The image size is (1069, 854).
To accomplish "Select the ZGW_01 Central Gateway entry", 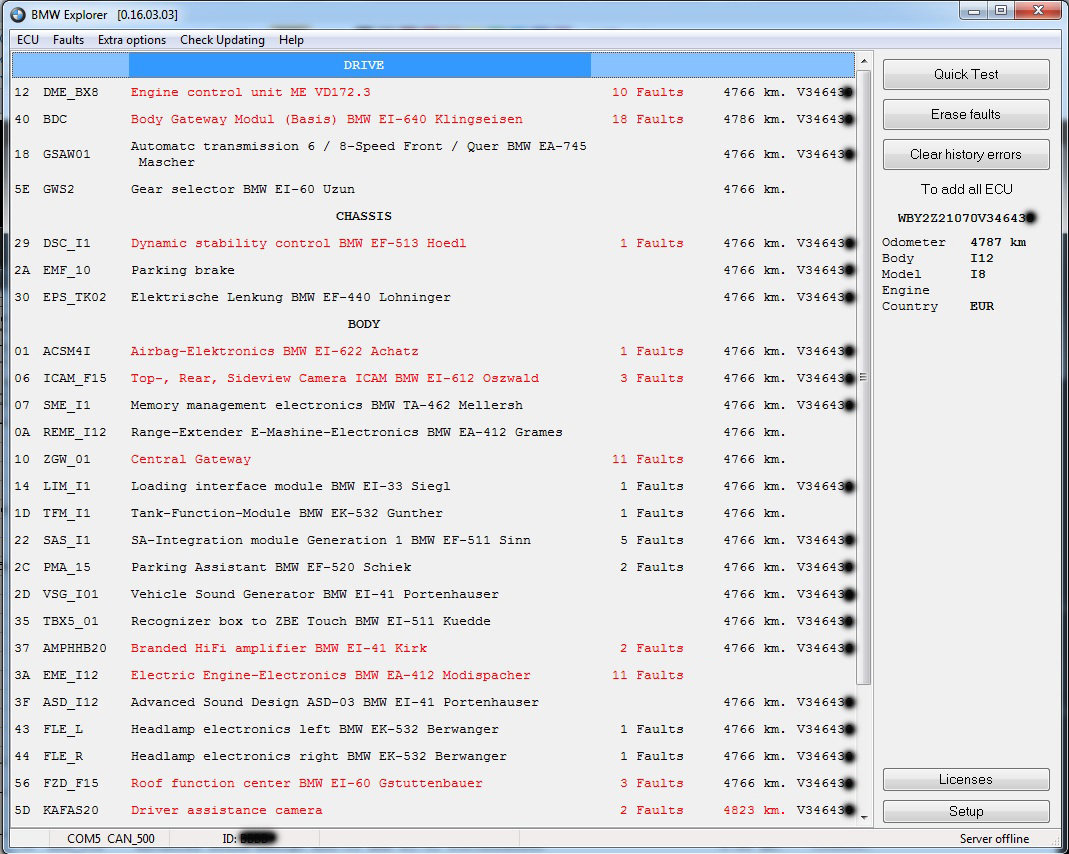I will pyautogui.click(x=191, y=459).
